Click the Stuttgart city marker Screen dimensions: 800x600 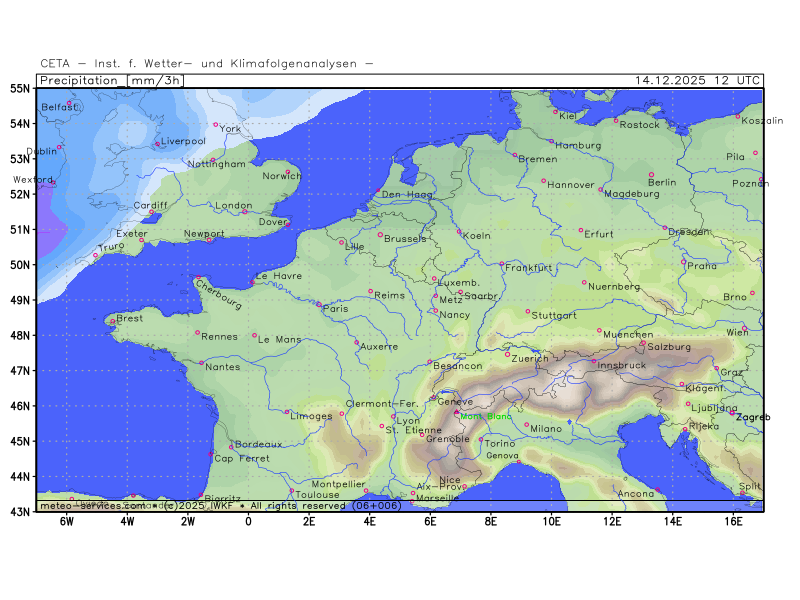527,311
